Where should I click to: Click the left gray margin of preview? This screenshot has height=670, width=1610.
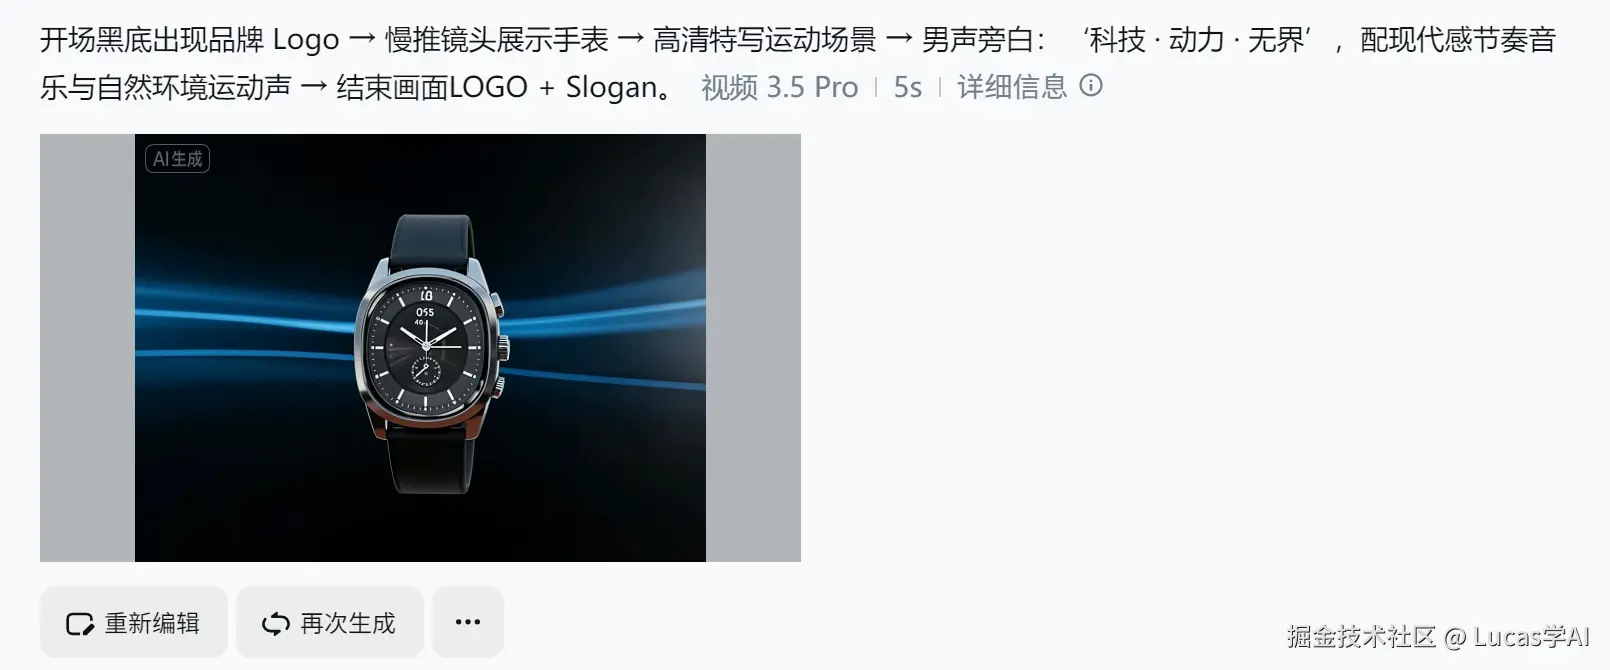(x=87, y=348)
